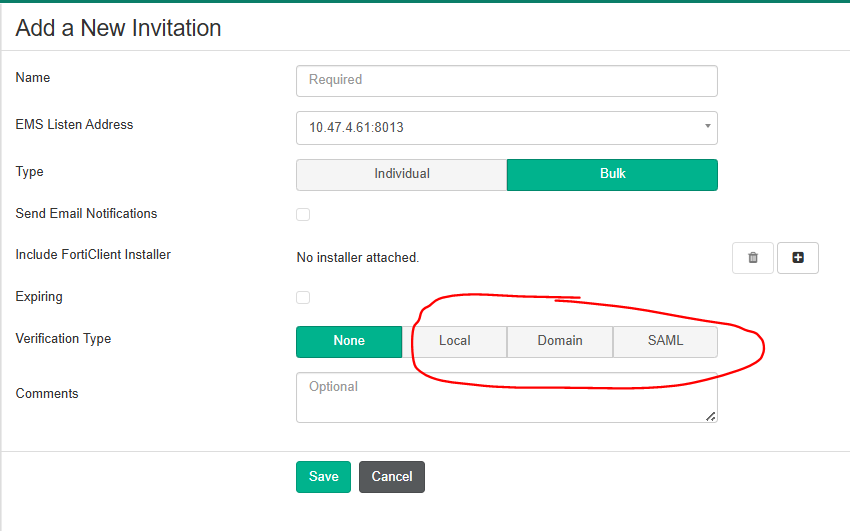Grab the Comments box resize handle
The height and width of the screenshot is (531, 850).
click(x=711, y=416)
